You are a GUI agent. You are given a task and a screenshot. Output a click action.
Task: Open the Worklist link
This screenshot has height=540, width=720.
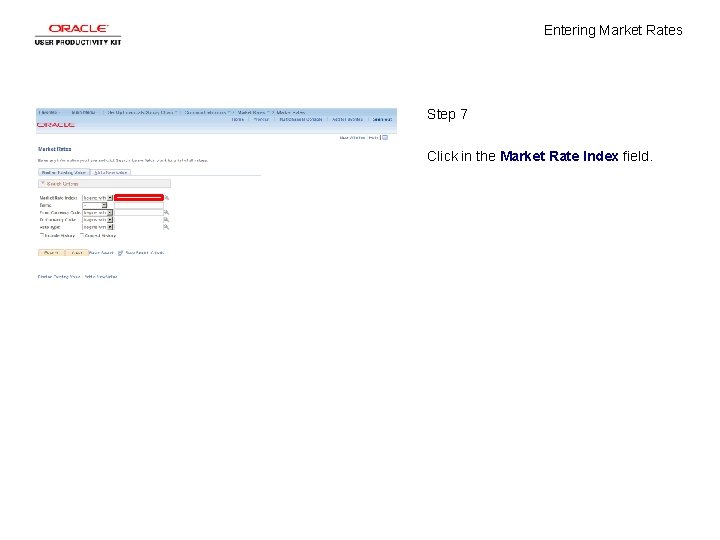261,119
